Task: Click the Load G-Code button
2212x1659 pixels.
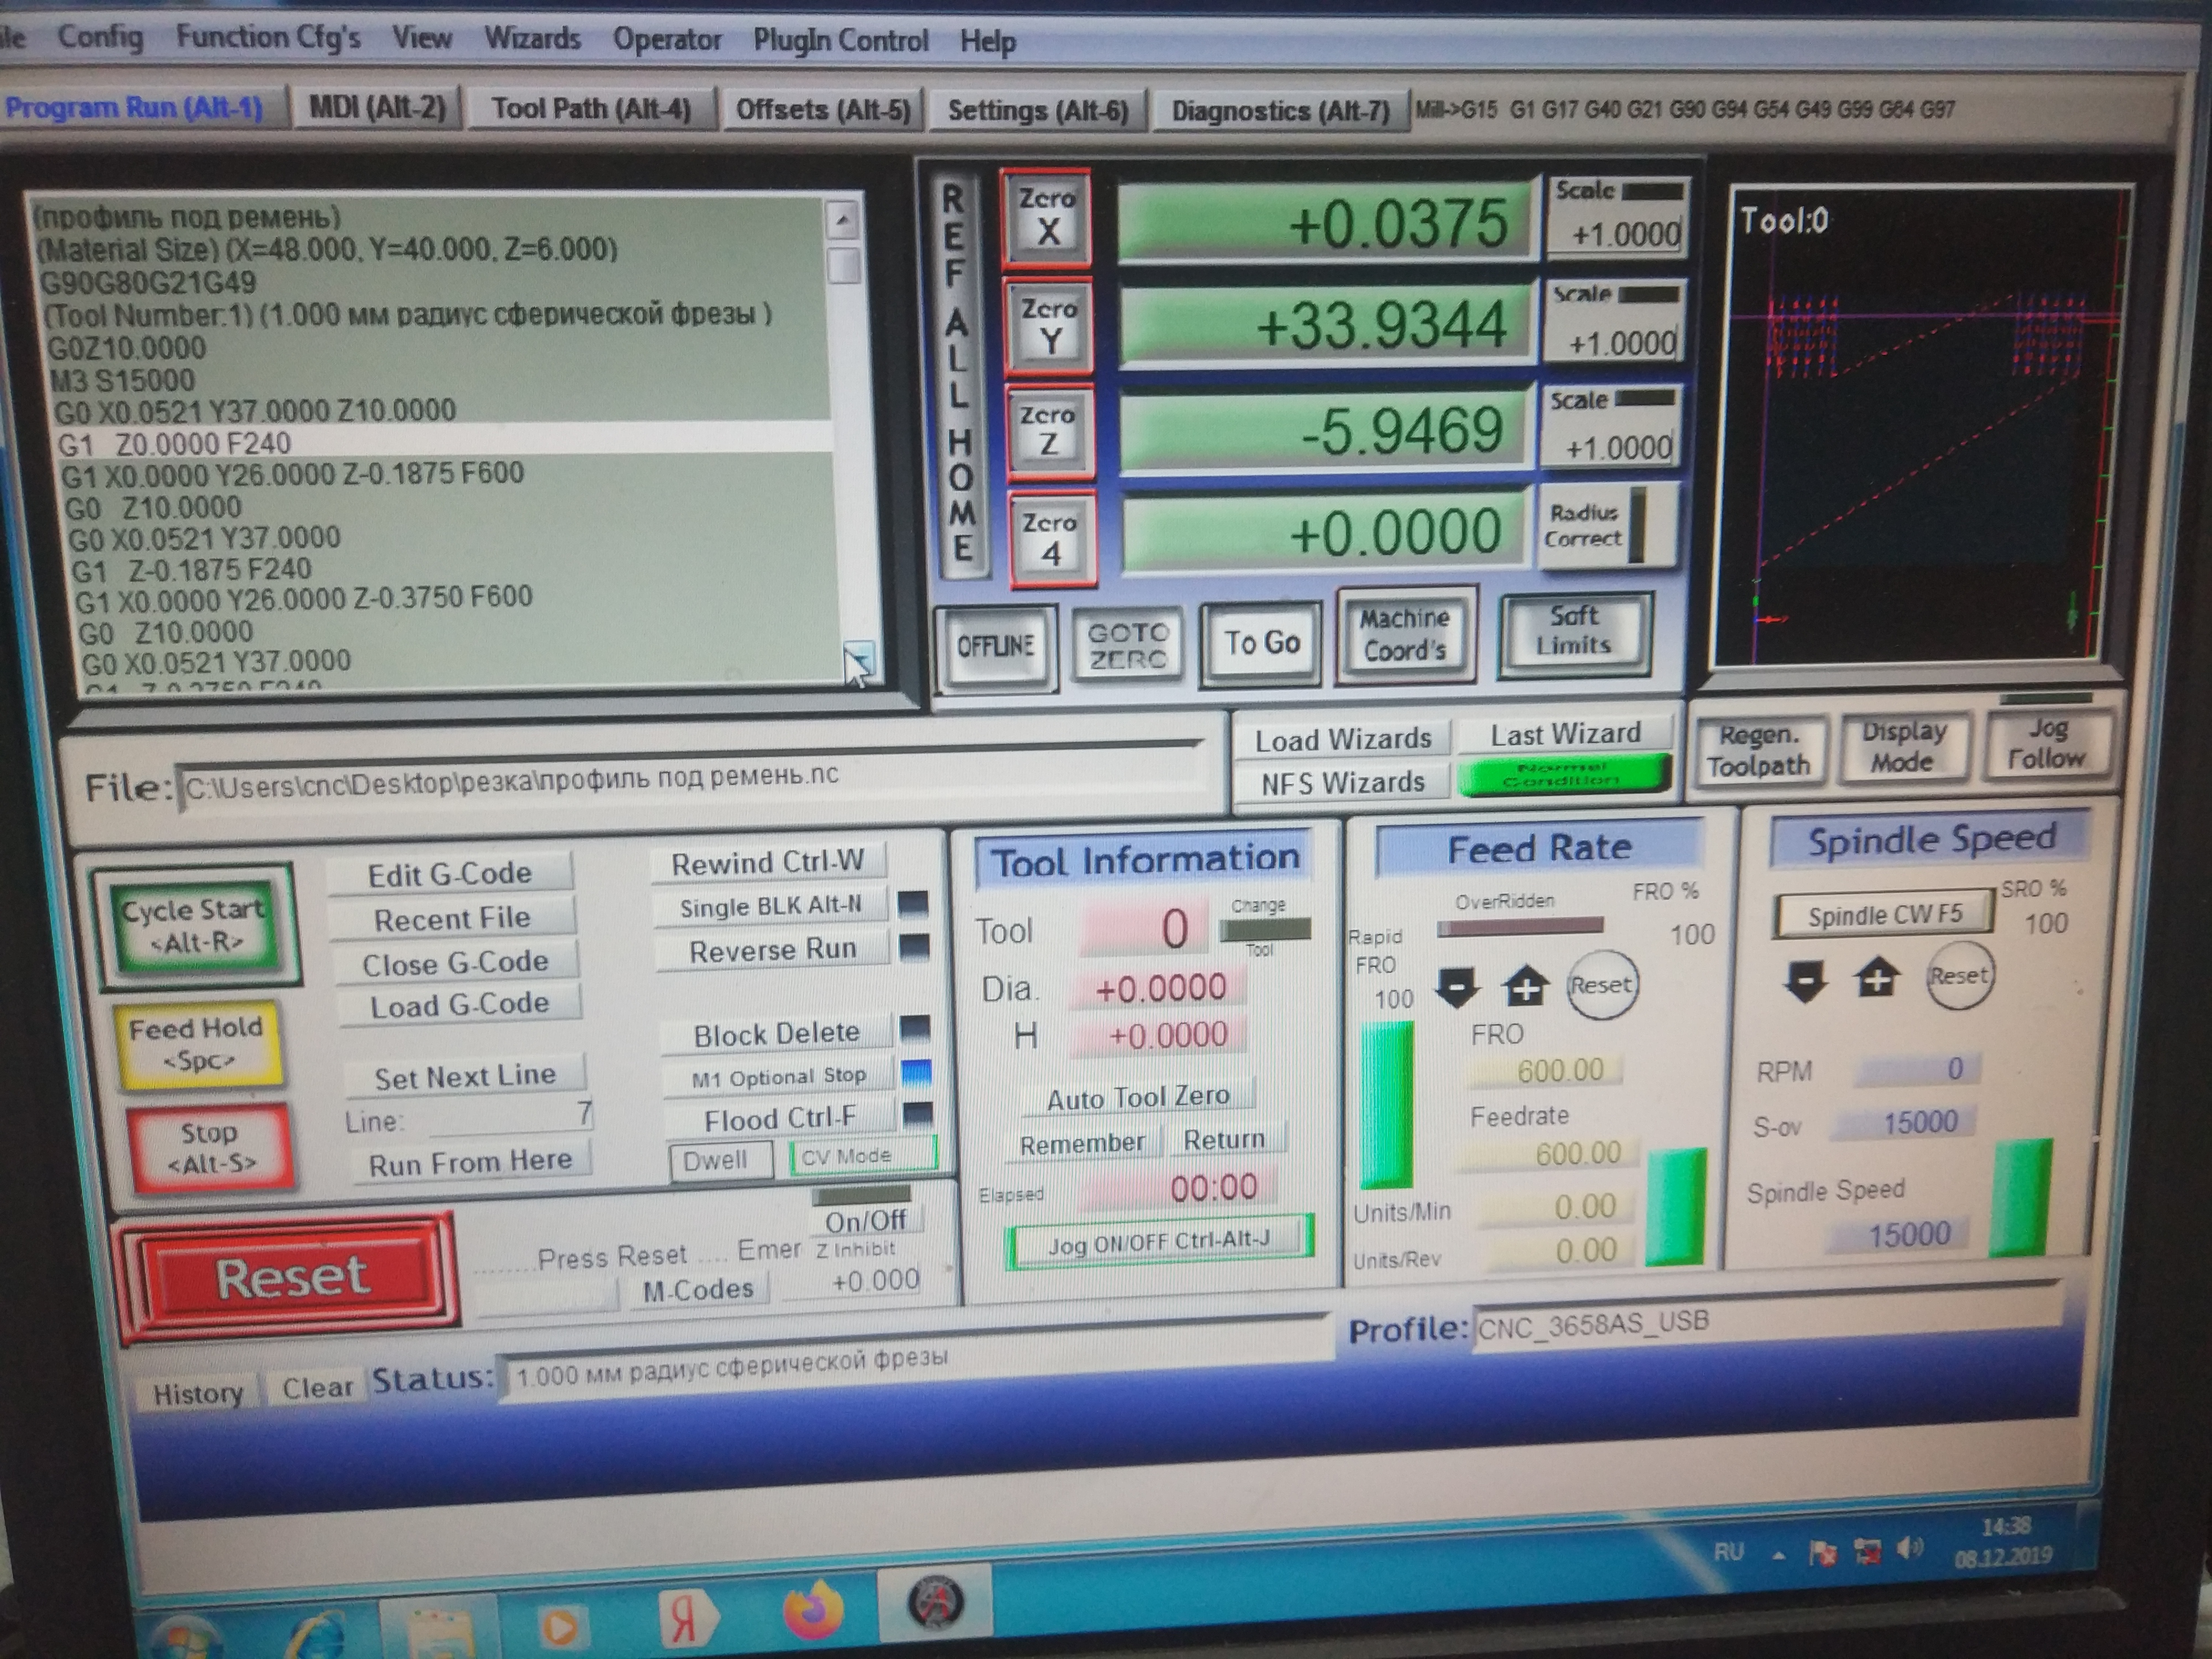Action: click(459, 1005)
